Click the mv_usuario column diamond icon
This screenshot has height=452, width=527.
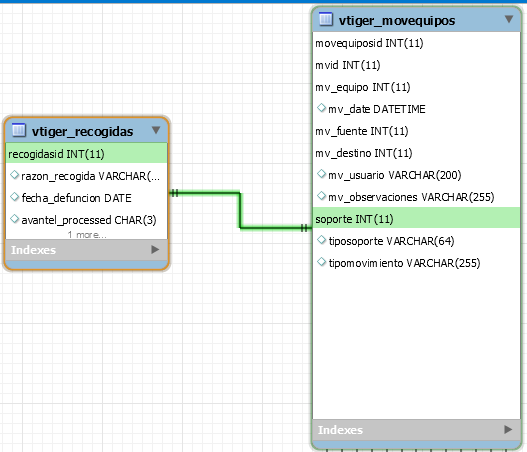[x=322, y=174]
